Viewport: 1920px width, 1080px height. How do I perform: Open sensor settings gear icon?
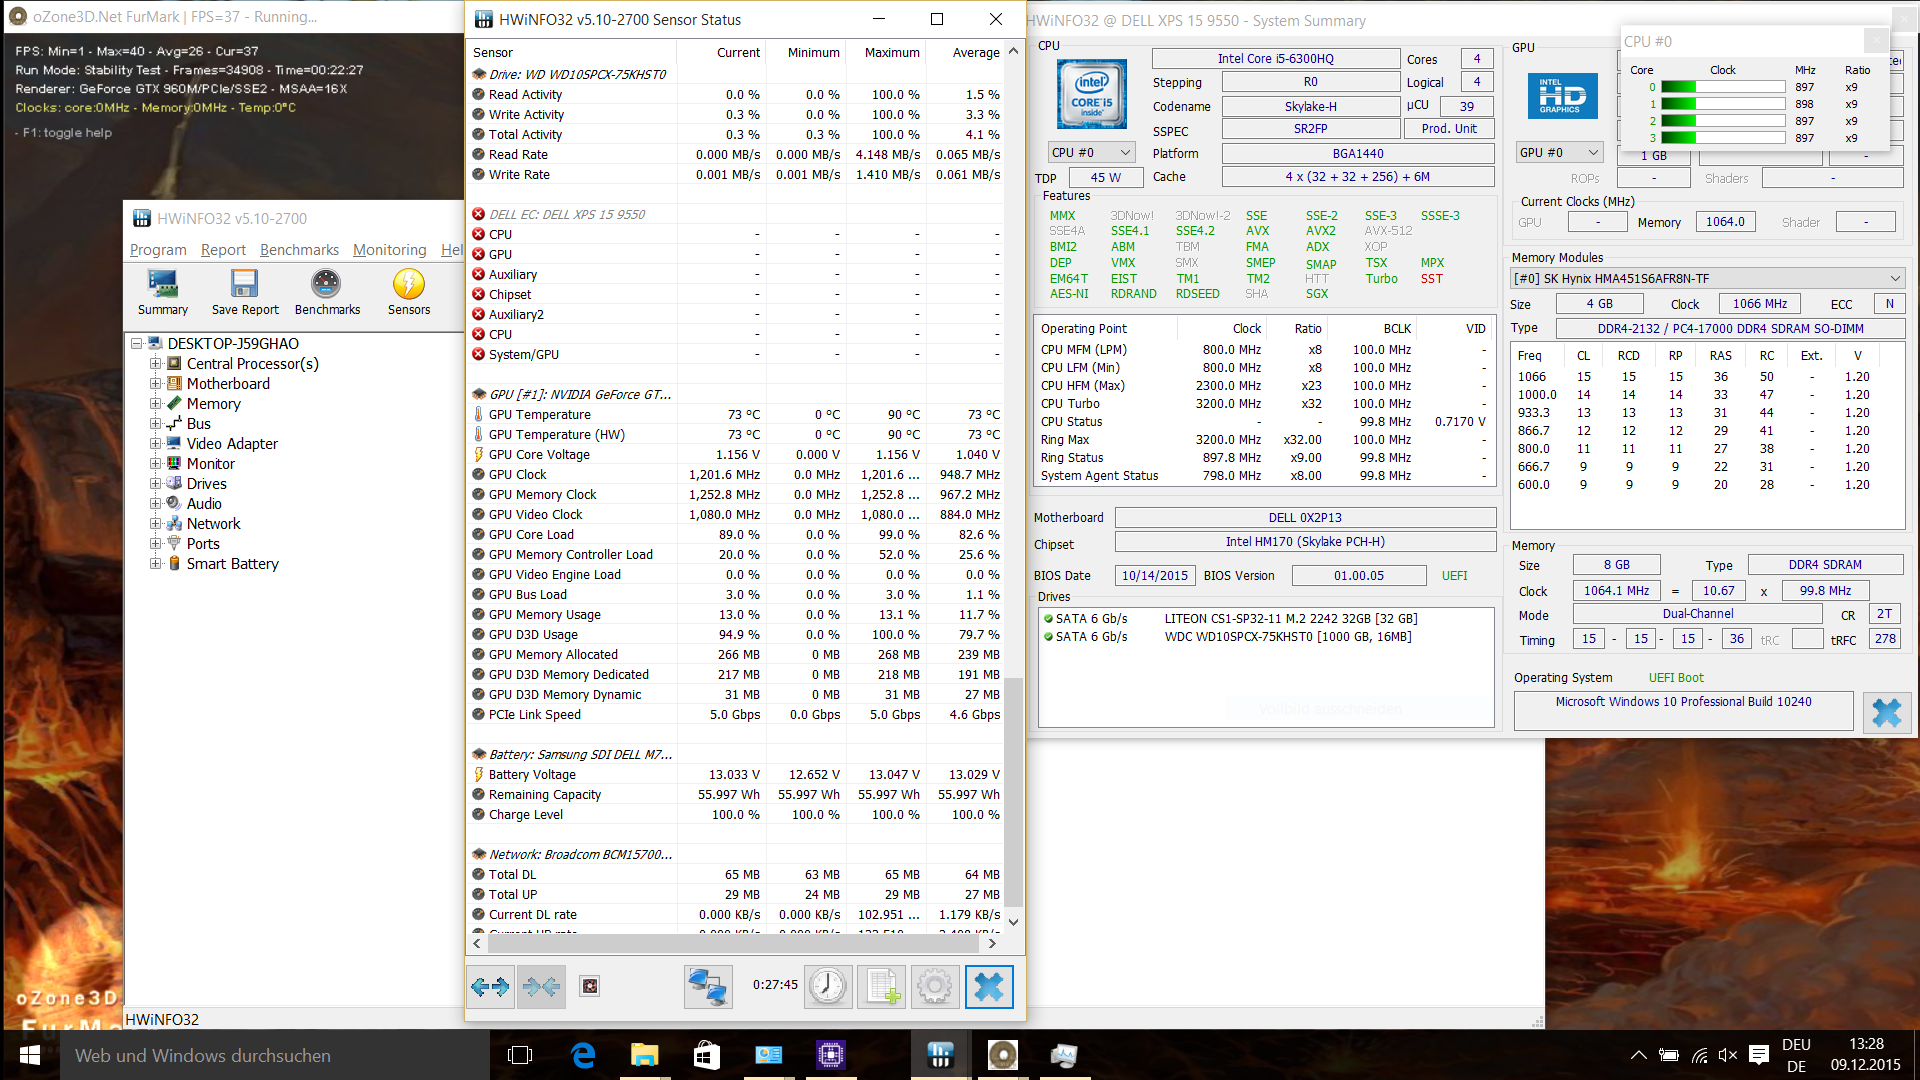click(934, 987)
